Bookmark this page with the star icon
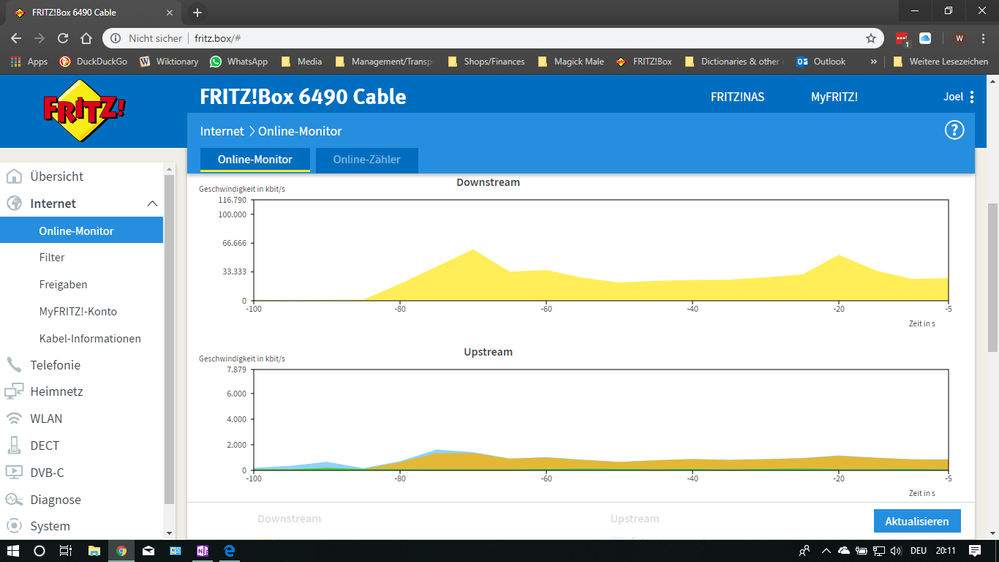 pos(871,38)
